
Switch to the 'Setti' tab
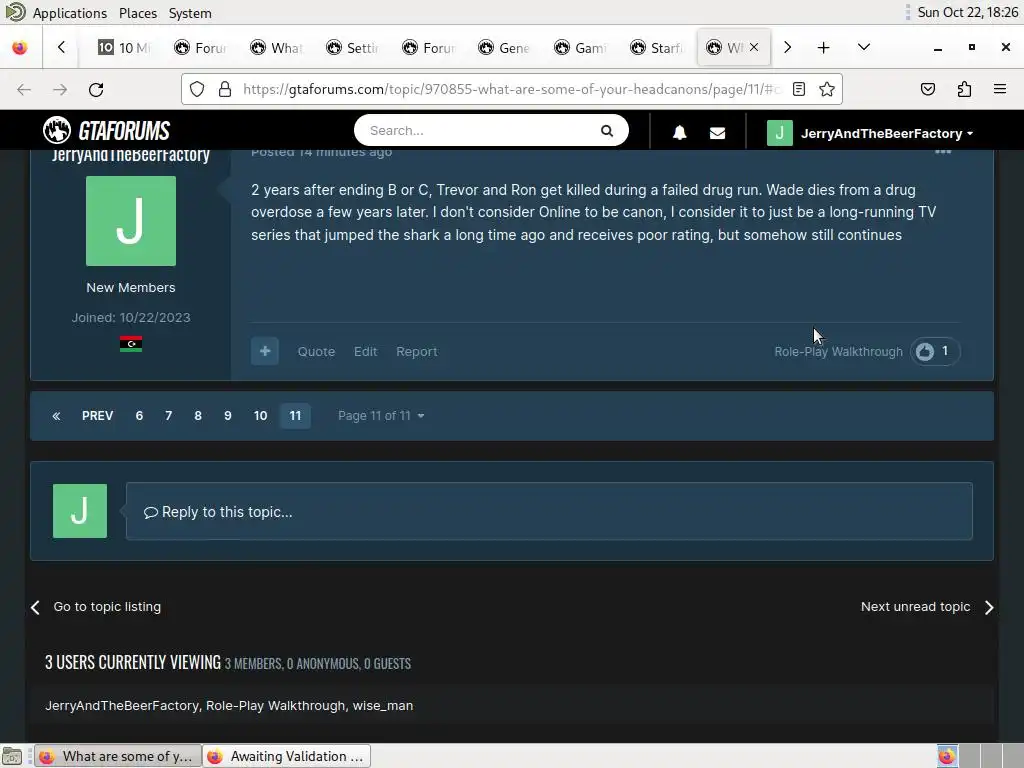click(353, 48)
